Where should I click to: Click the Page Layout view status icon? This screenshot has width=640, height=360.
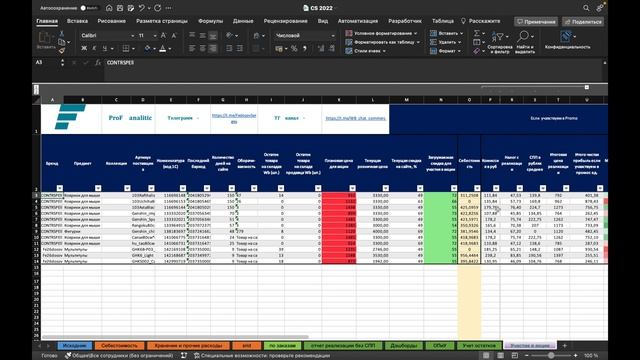(500, 356)
